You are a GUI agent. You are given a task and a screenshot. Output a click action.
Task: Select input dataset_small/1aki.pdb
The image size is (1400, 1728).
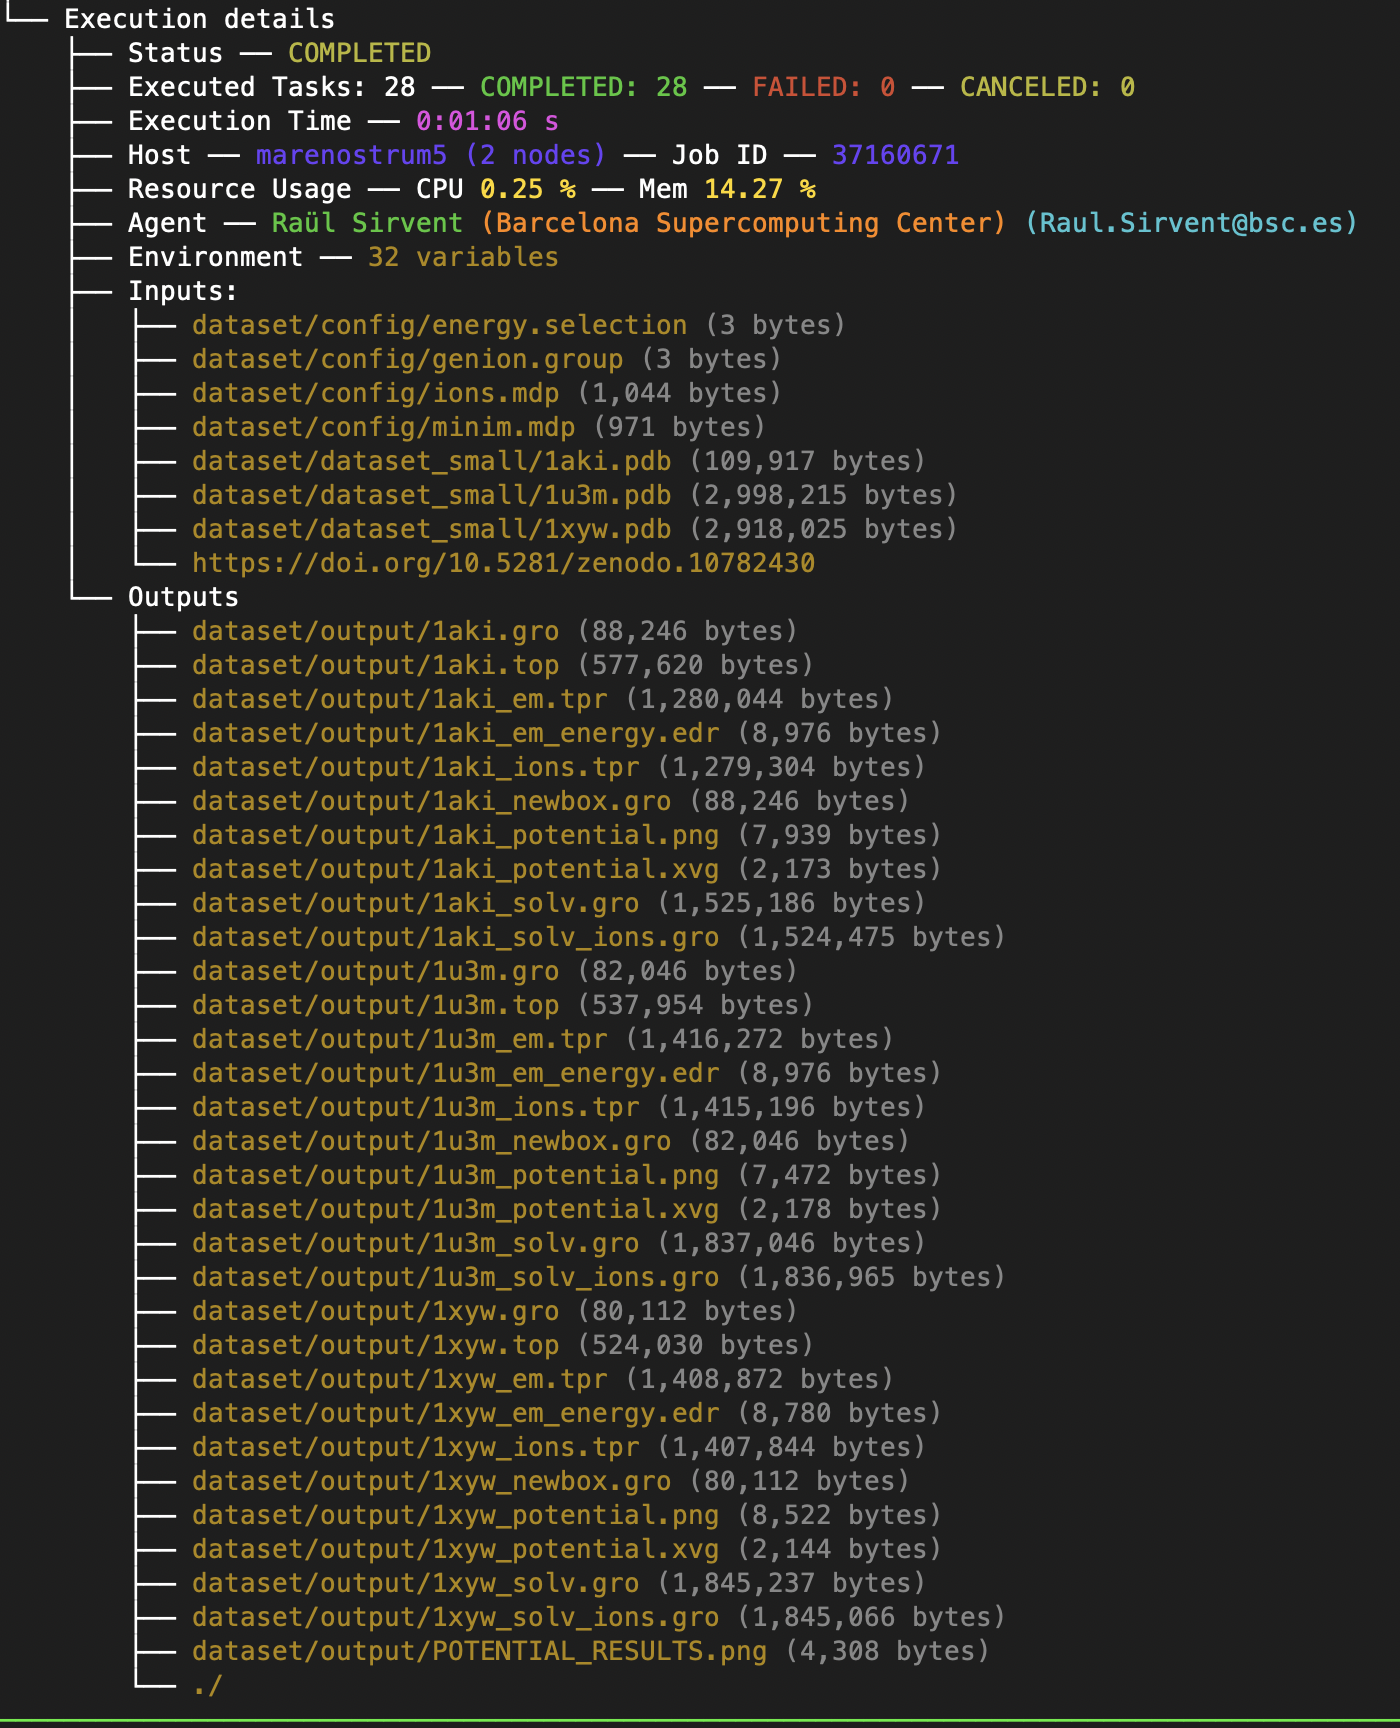[431, 461]
